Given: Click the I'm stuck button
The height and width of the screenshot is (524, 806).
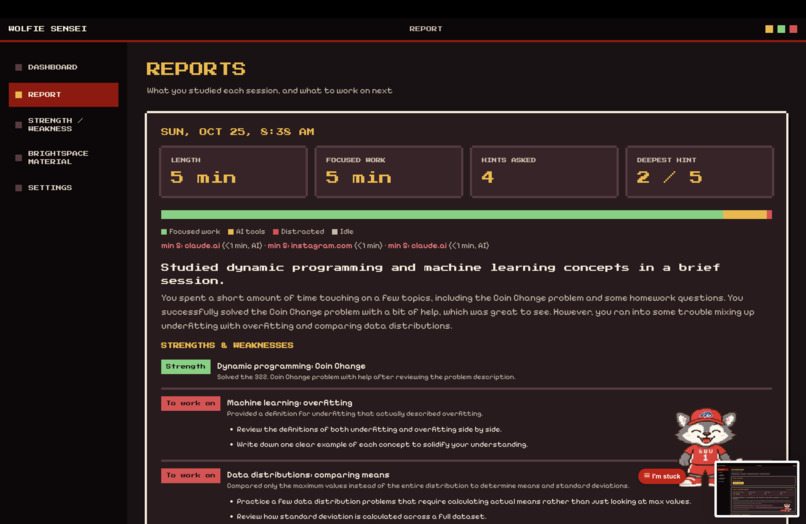Looking at the screenshot, I should point(662,476).
